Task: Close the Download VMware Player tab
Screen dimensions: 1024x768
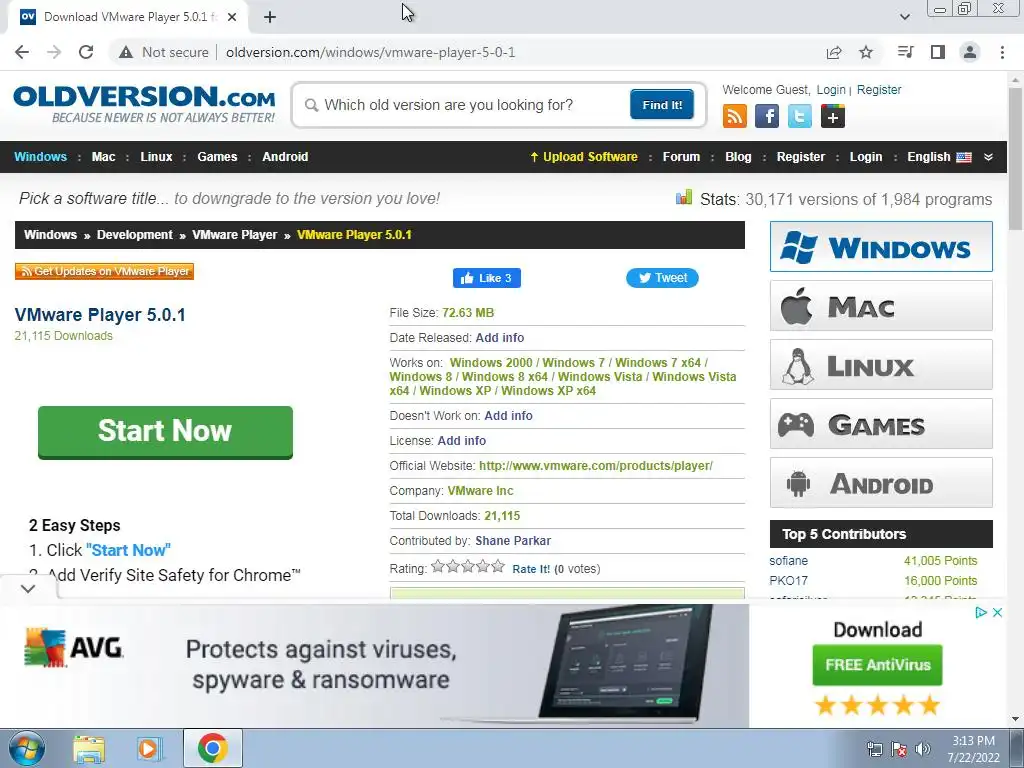Action: (232, 17)
